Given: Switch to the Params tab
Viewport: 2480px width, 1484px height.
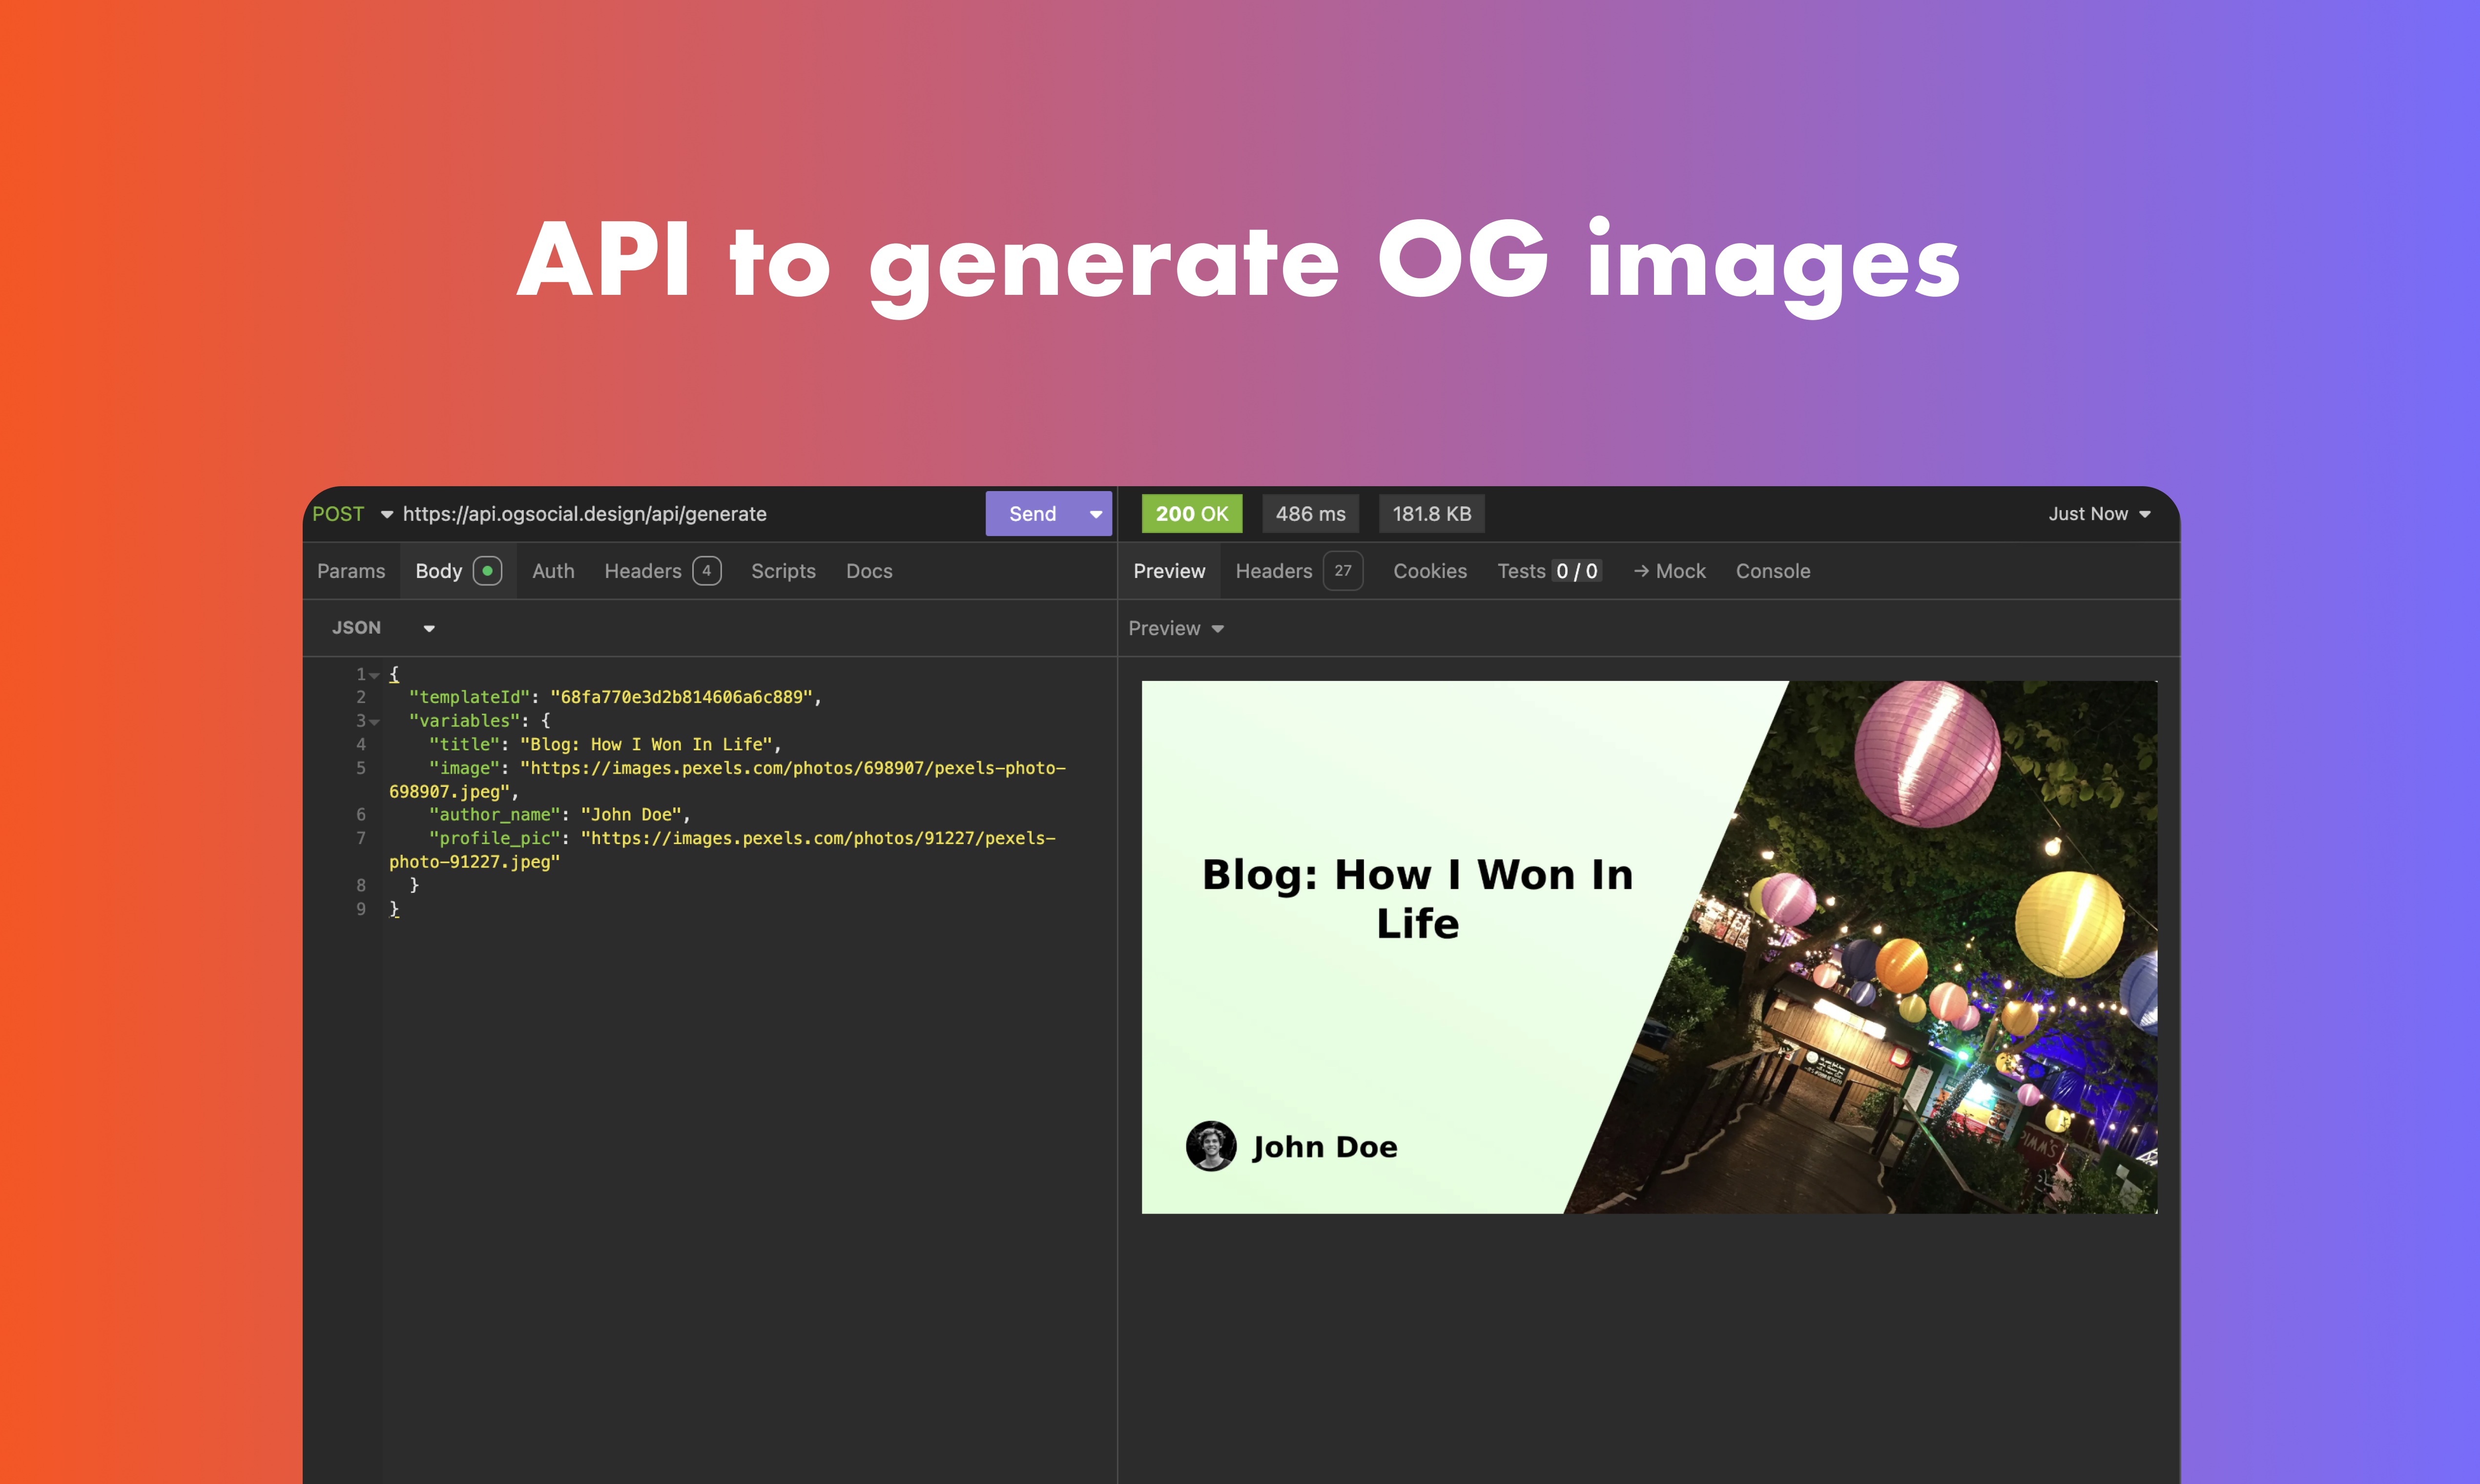Looking at the screenshot, I should pos(351,571).
